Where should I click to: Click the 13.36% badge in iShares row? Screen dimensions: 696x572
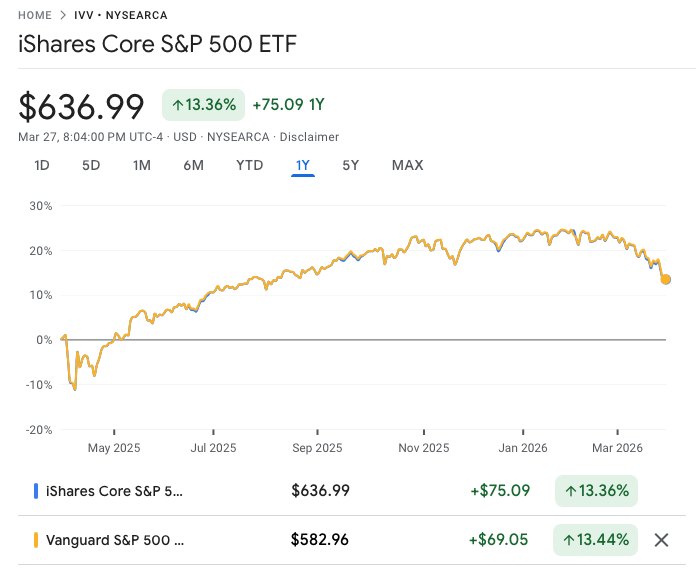pos(596,491)
